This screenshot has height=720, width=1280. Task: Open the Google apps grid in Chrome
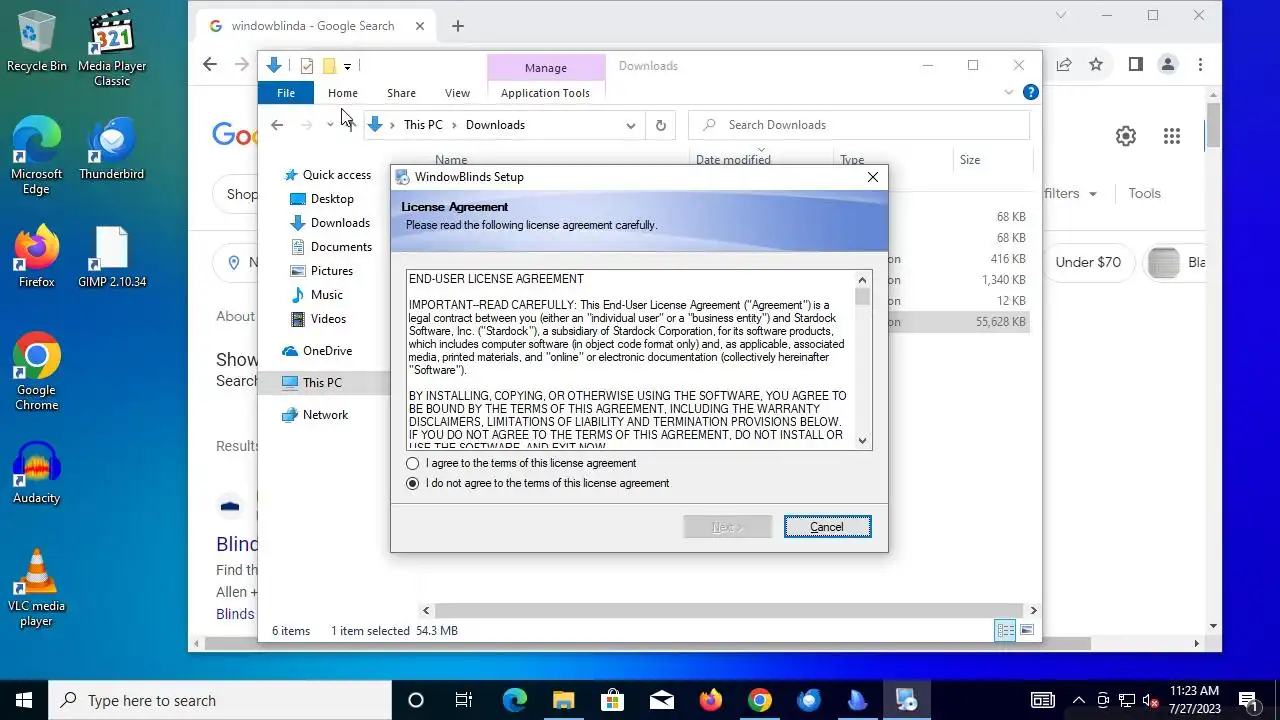pos(1172,136)
